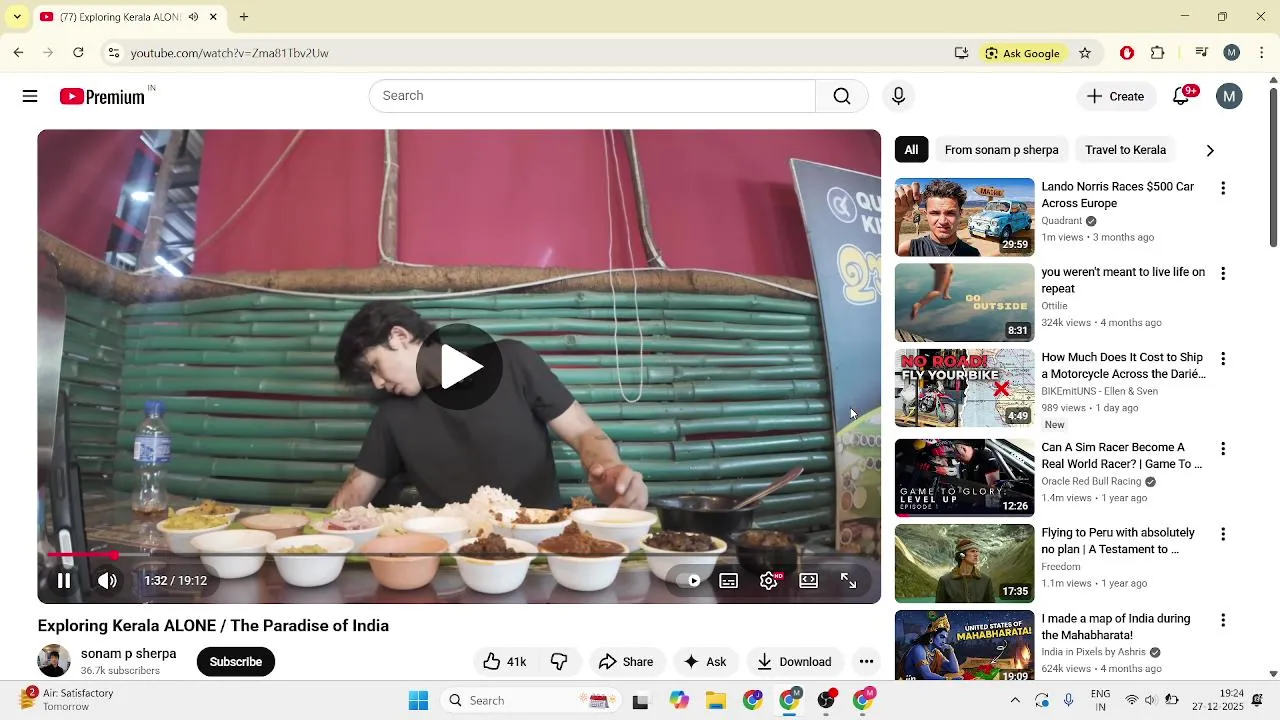Open File Explorer from taskbar
This screenshot has height=720, width=1280.
coord(716,700)
